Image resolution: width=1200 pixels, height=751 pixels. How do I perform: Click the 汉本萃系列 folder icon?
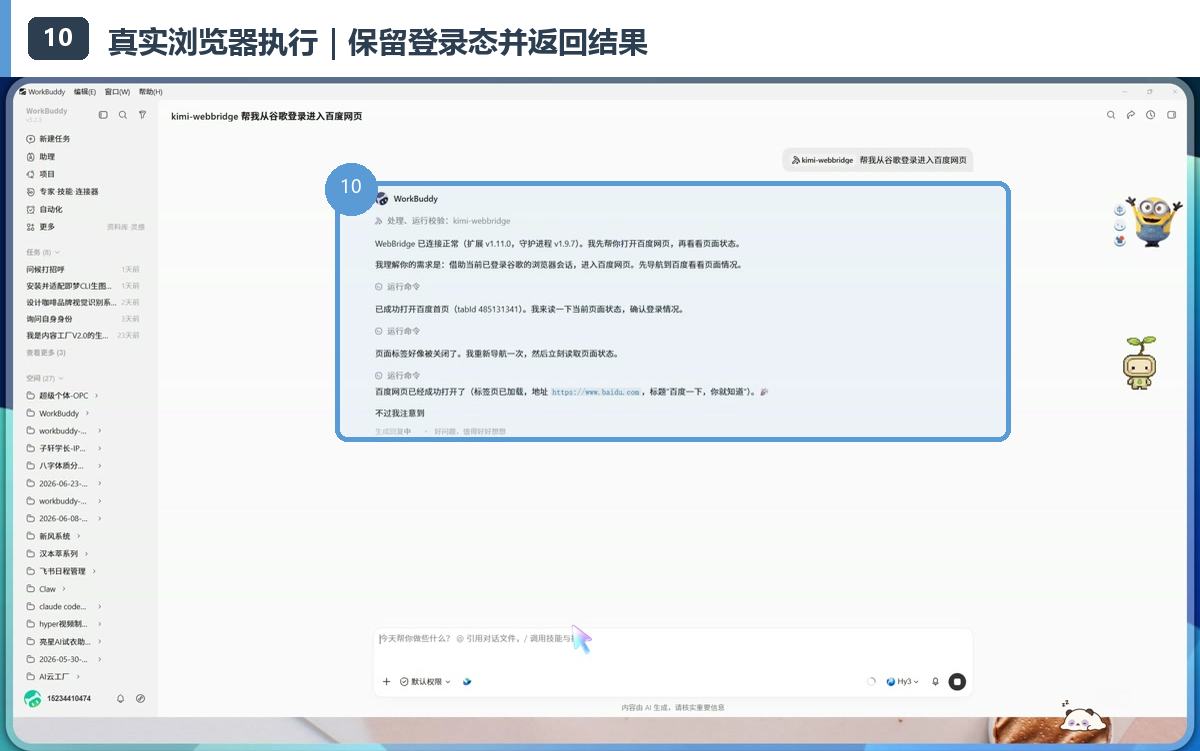tap(30, 553)
